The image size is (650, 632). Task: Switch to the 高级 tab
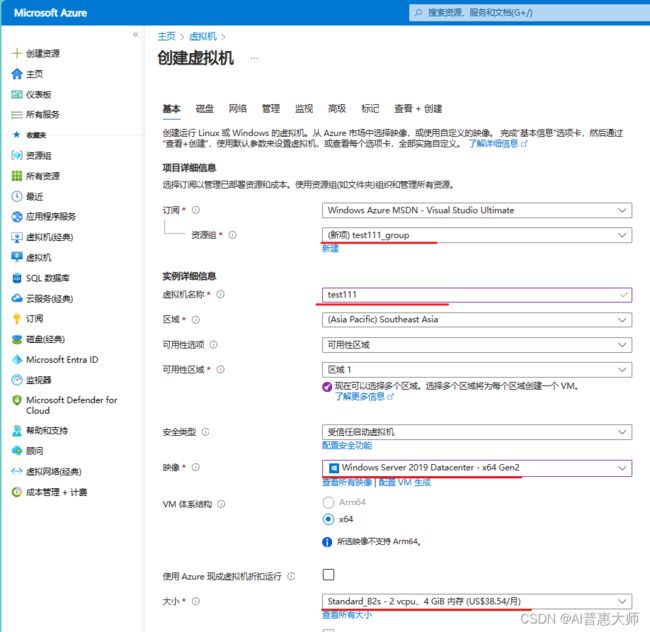337,109
